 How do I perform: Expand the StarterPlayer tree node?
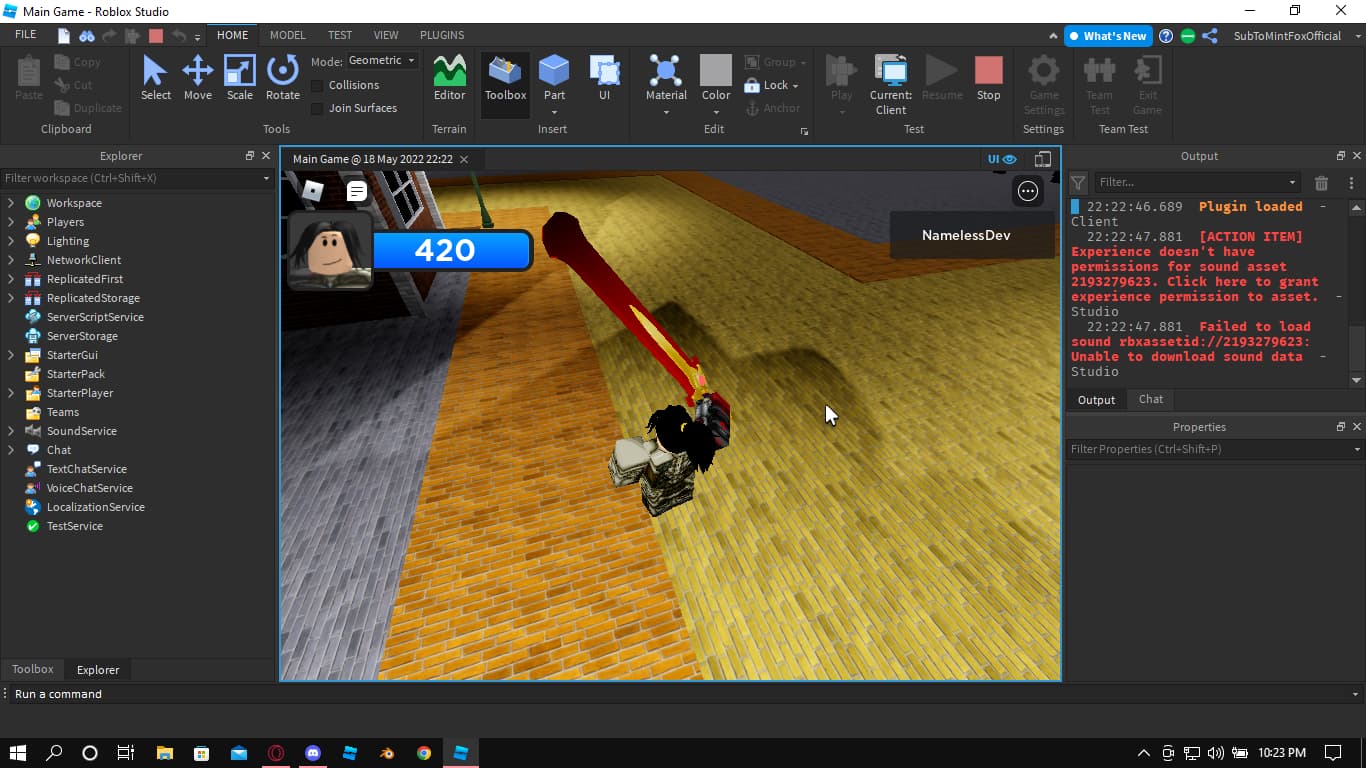click(x=11, y=393)
